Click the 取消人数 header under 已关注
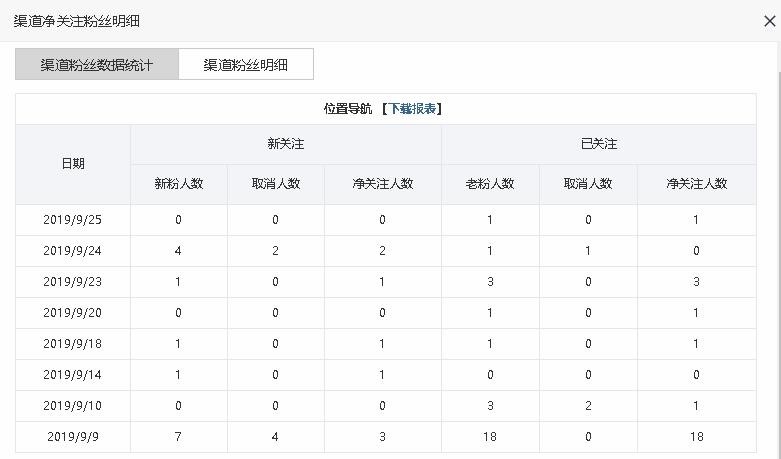The width and height of the screenshot is (781, 459). pos(588,184)
